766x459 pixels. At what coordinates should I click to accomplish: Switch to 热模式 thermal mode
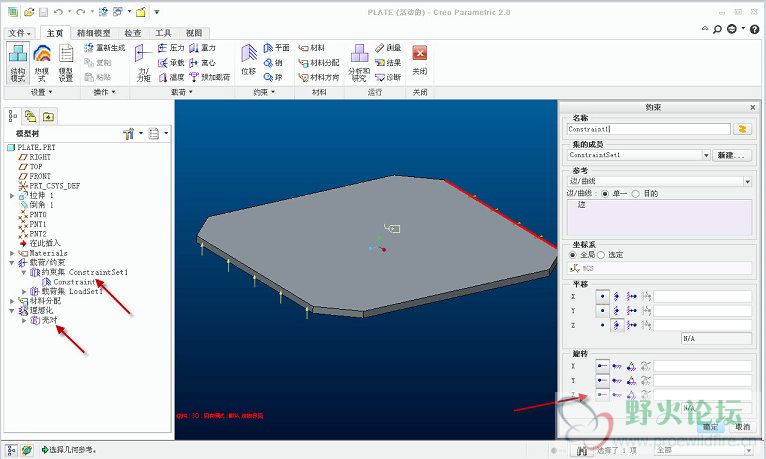42,63
